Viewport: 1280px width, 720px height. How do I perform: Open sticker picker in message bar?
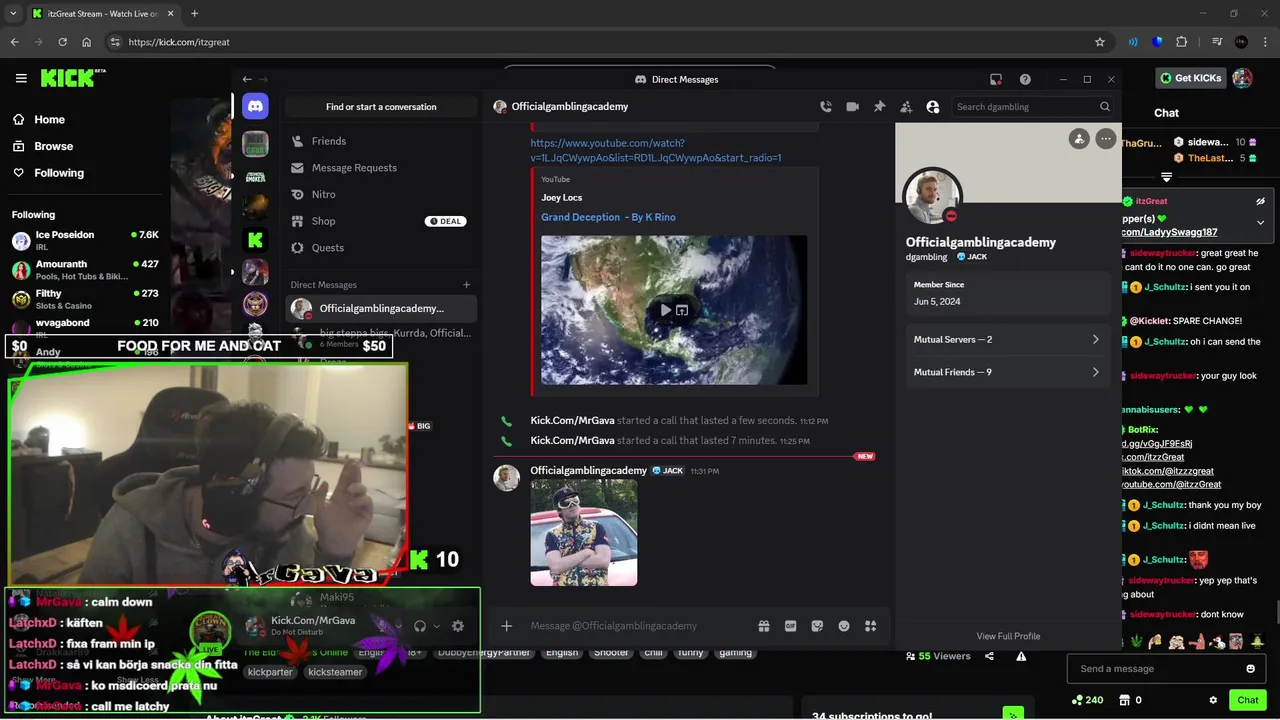[817, 626]
